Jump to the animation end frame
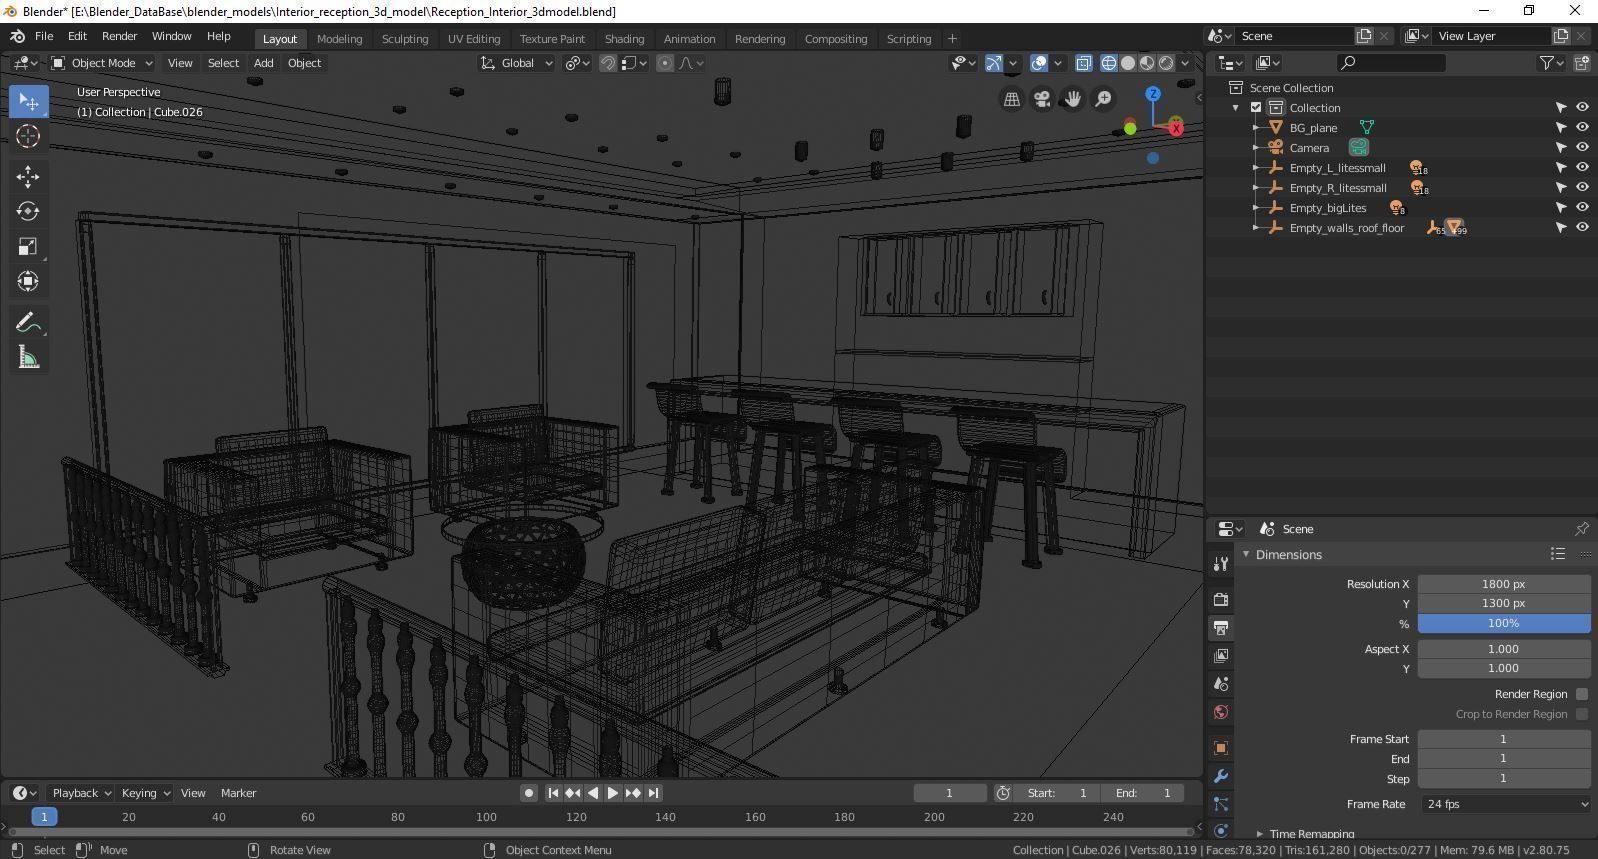 [x=653, y=793]
